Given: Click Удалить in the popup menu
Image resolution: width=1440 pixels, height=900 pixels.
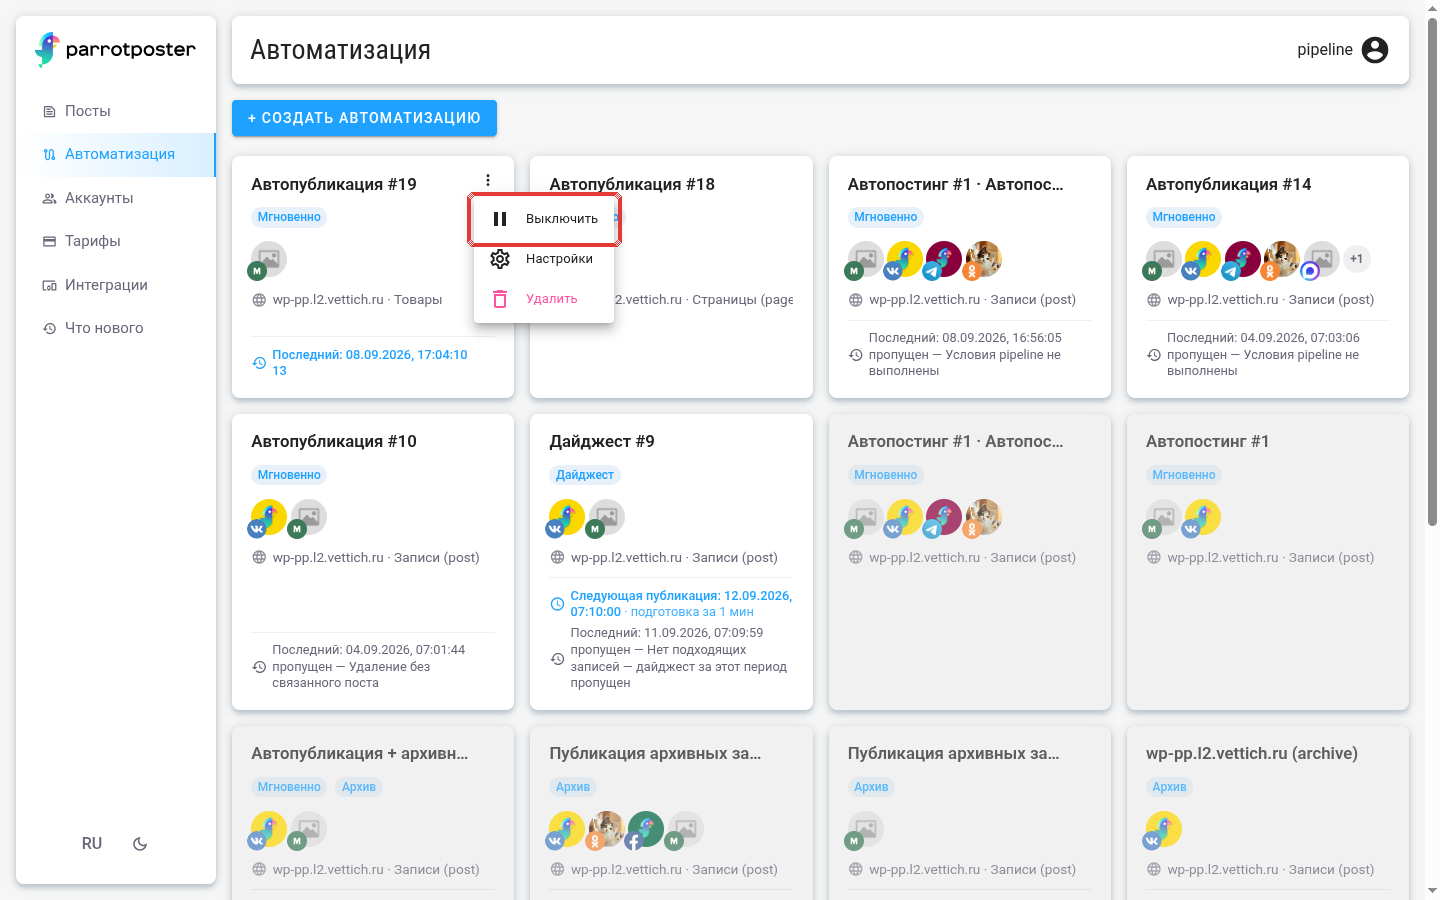Looking at the screenshot, I should click(544, 299).
